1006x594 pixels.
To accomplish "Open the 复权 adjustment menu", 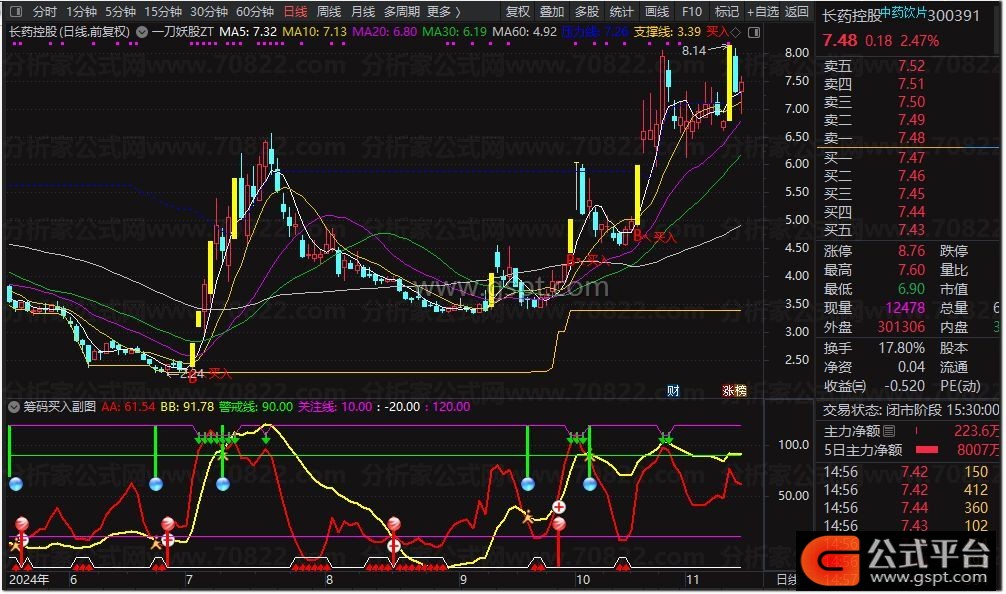I will click(x=518, y=12).
